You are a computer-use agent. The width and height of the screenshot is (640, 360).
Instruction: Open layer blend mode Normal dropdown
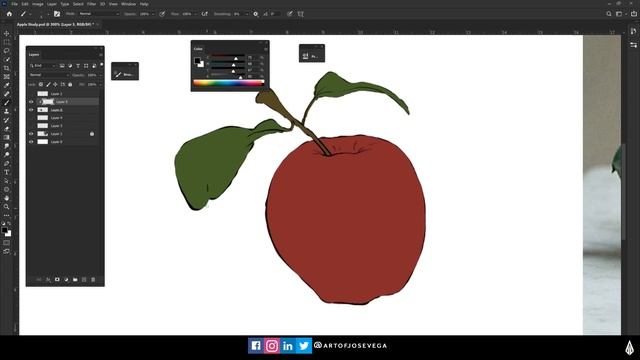point(49,75)
